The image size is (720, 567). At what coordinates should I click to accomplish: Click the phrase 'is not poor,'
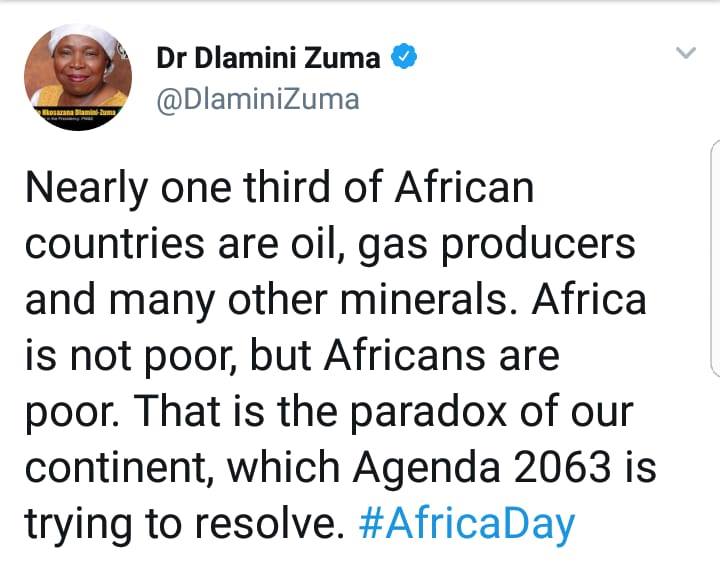click(x=131, y=357)
